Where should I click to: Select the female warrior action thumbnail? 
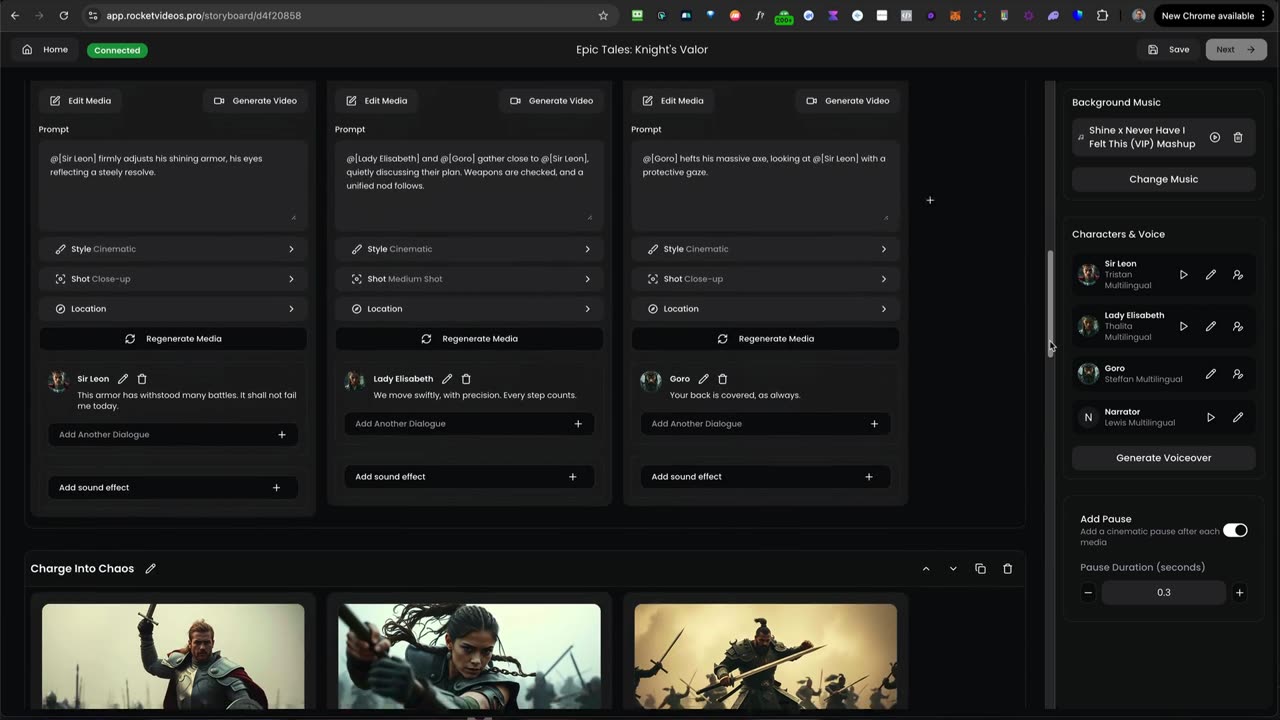(x=469, y=656)
